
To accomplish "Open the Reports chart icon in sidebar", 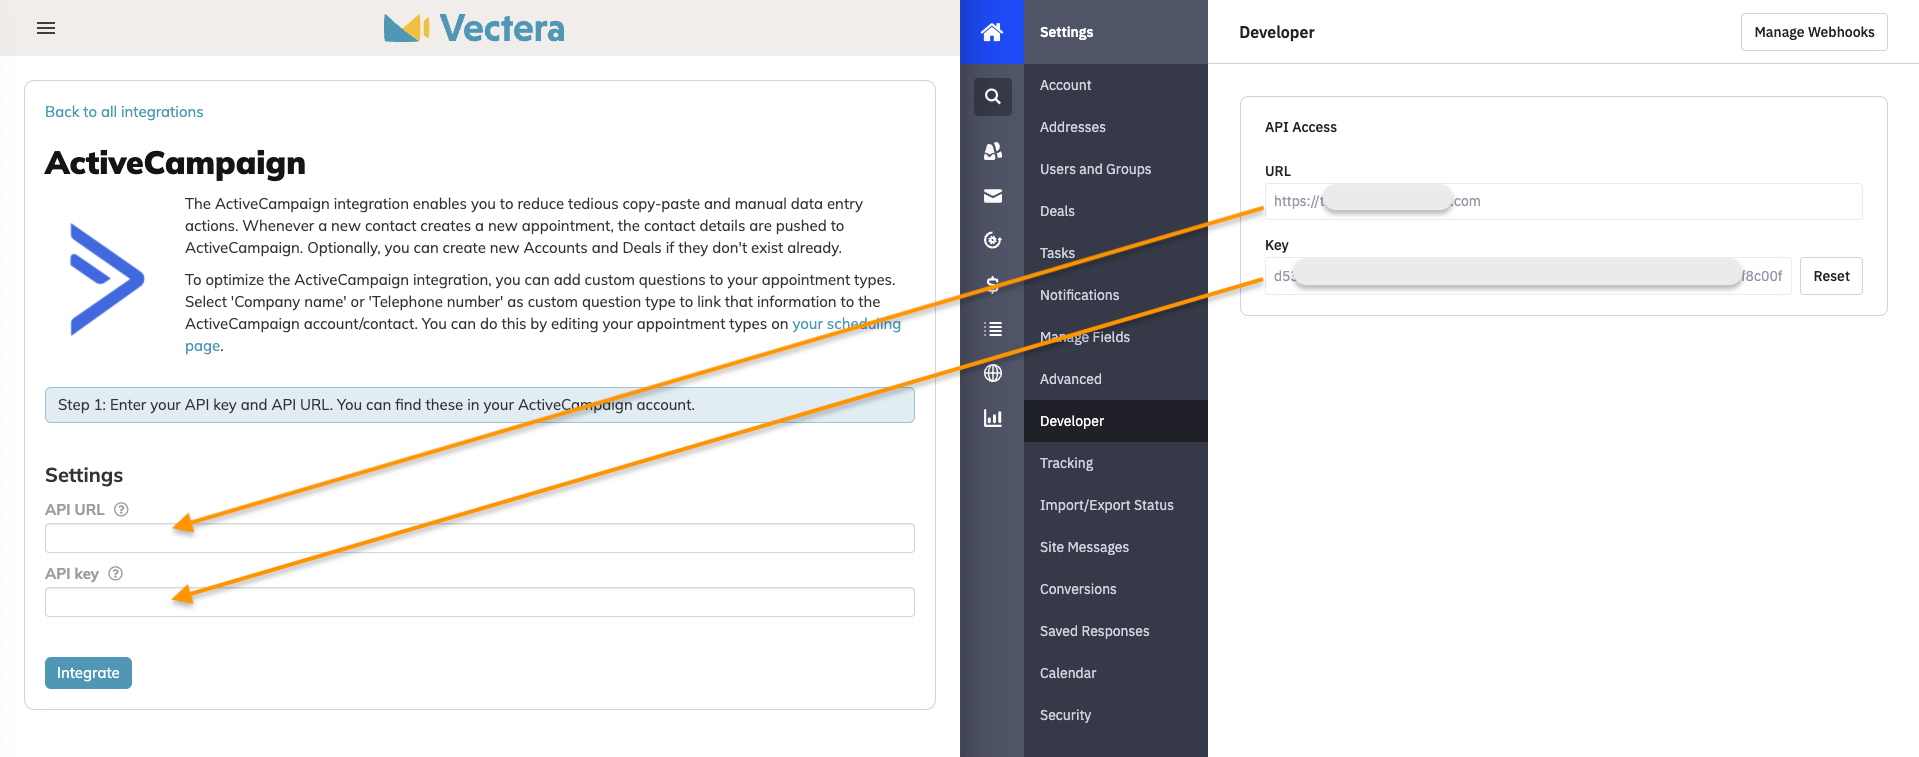I will 993,418.
